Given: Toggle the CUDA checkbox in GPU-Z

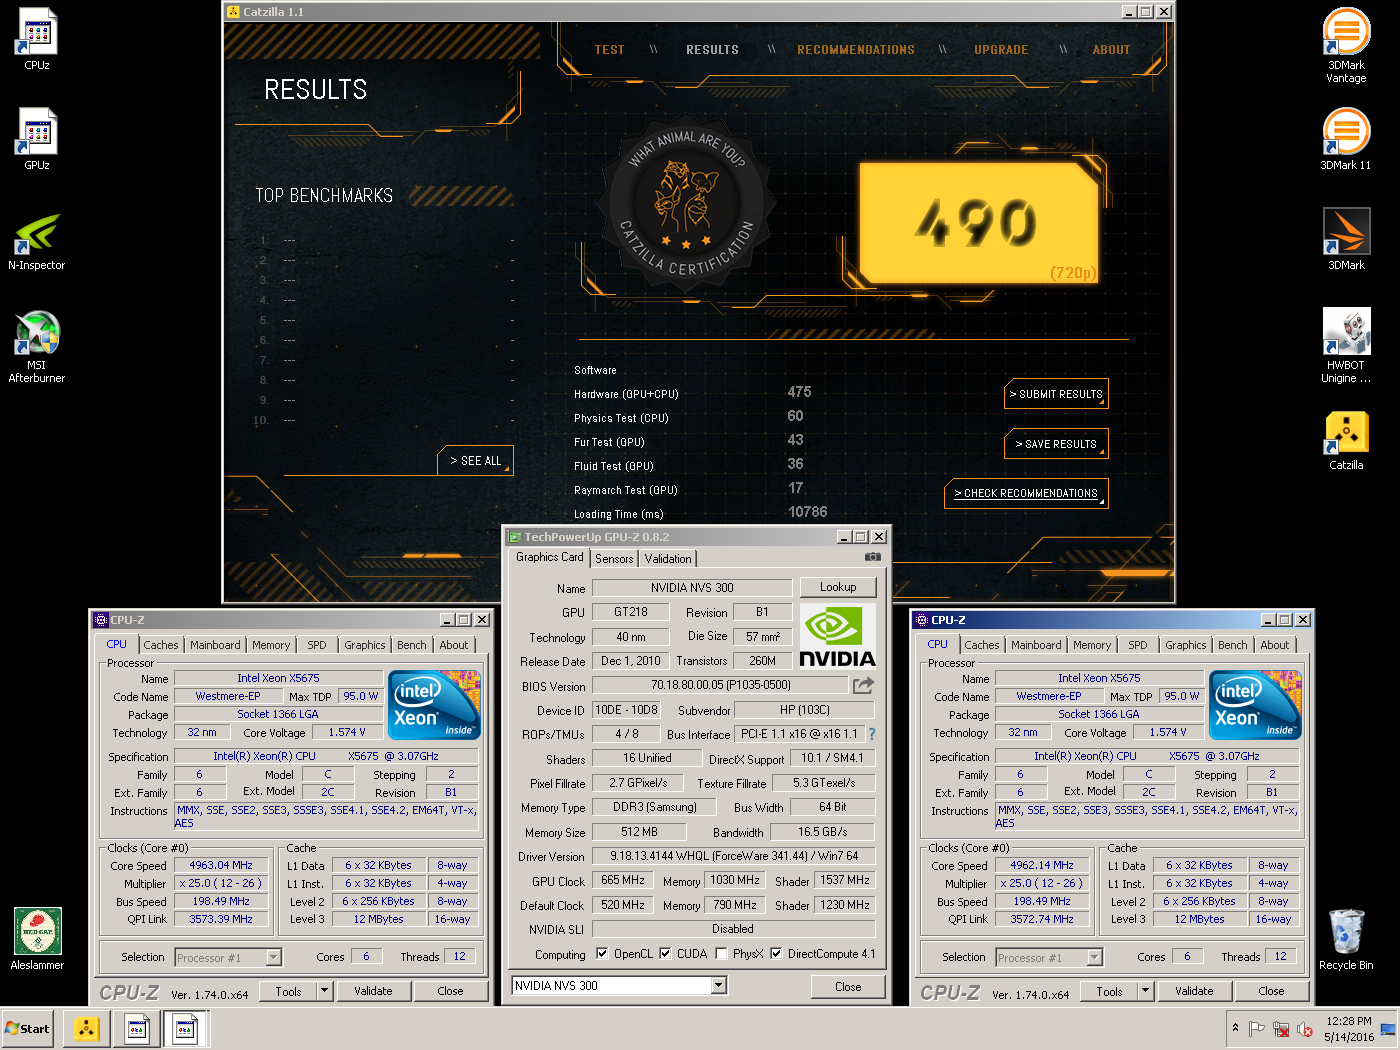Looking at the screenshot, I should click(665, 953).
